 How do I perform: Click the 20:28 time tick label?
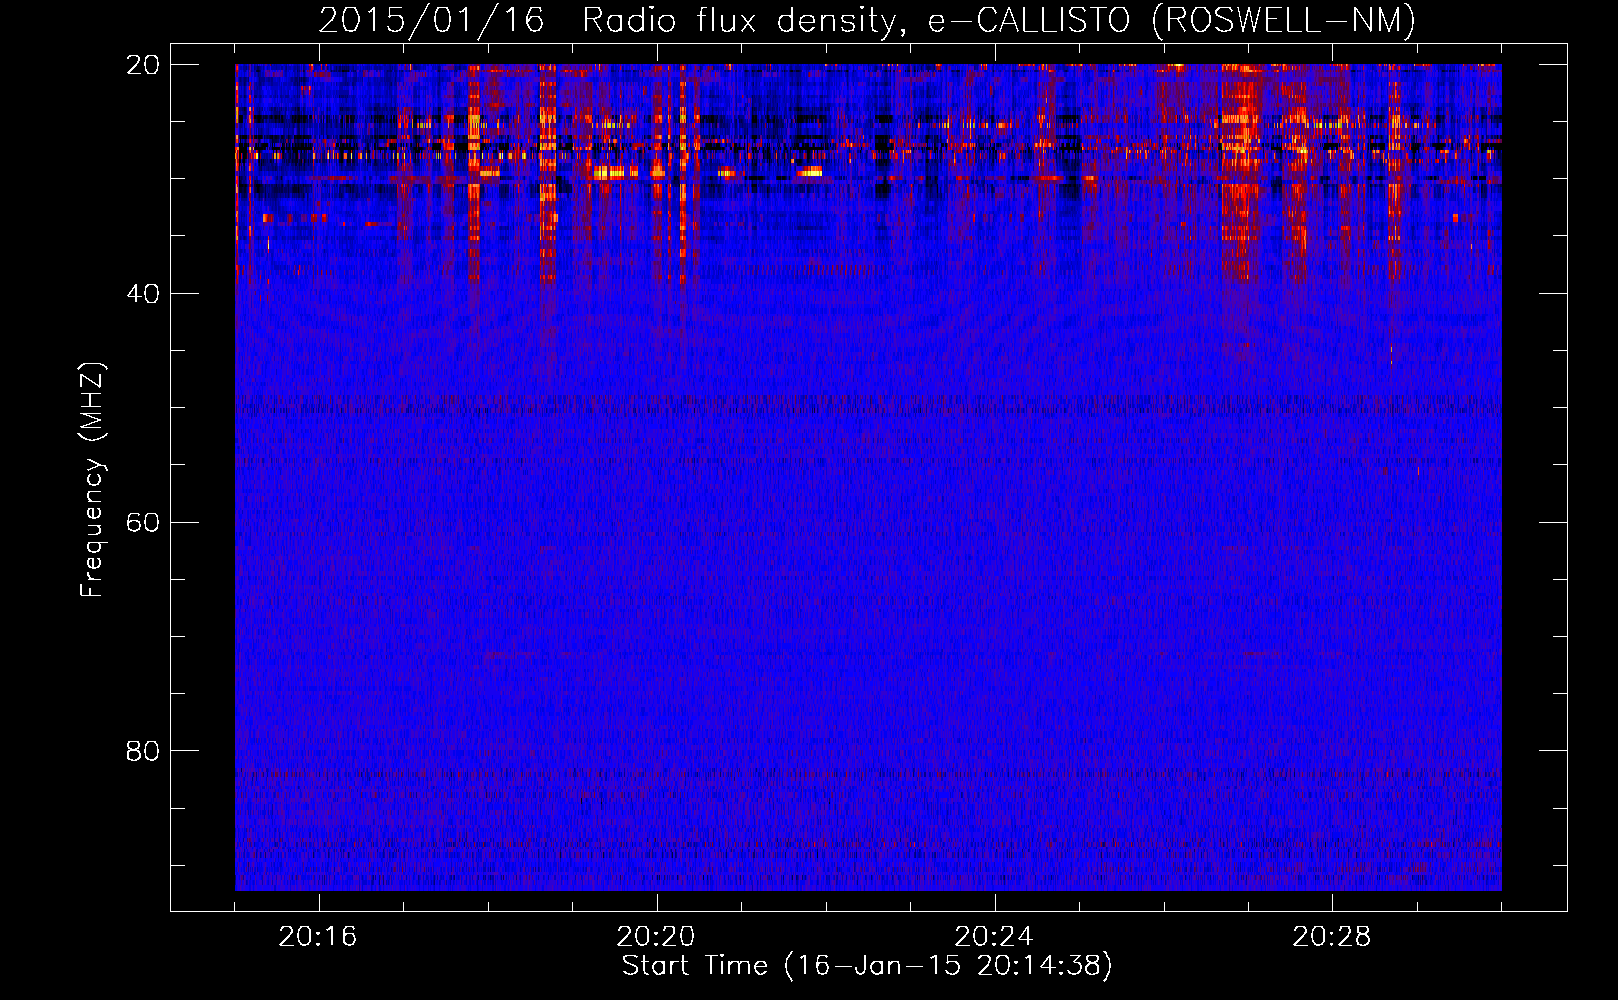(x=1332, y=936)
